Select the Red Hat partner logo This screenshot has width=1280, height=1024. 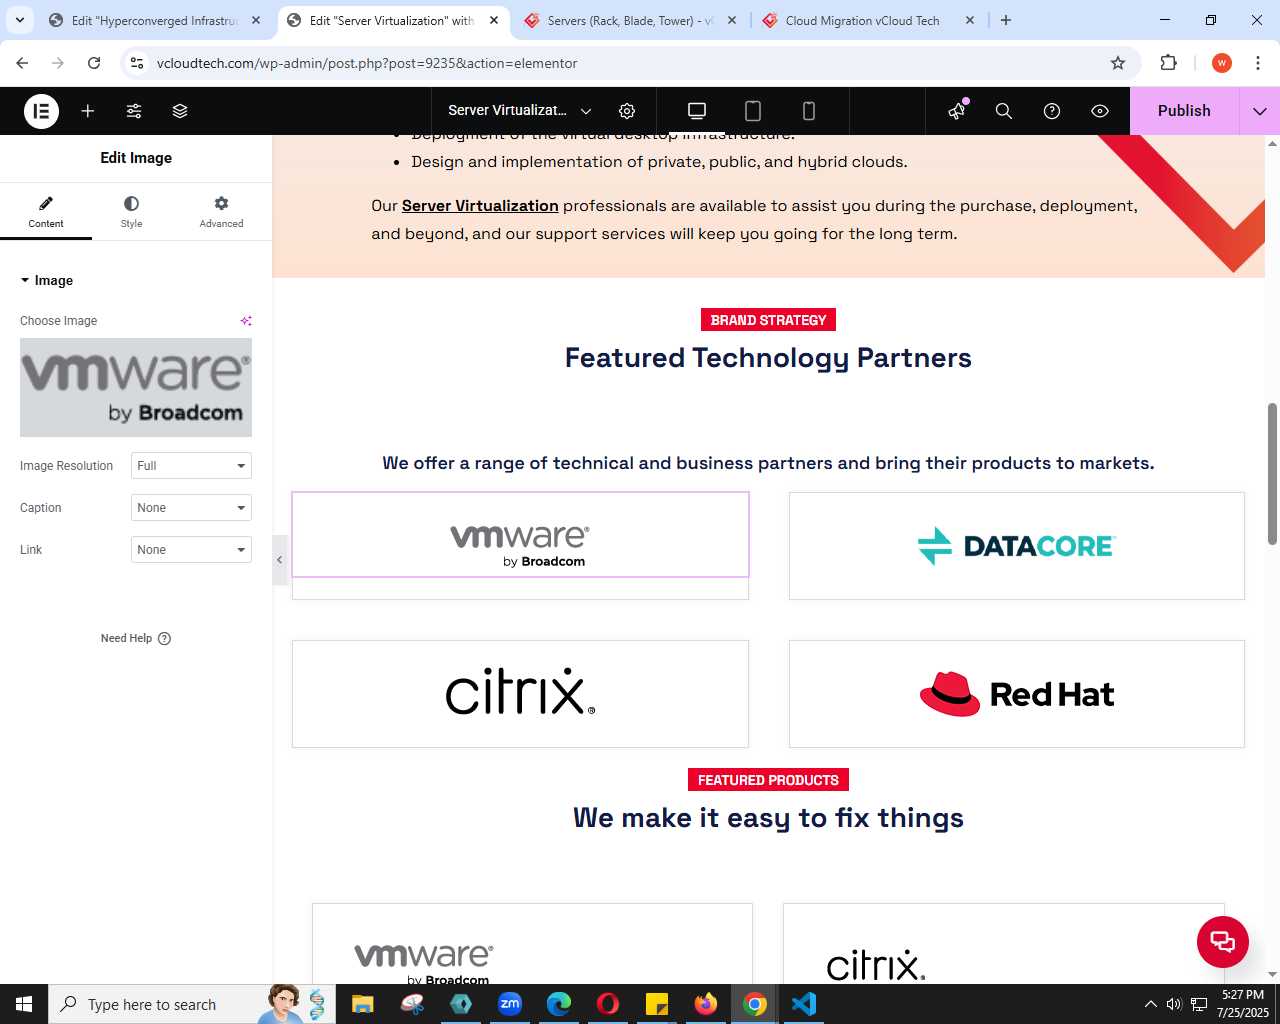coord(1016,694)
